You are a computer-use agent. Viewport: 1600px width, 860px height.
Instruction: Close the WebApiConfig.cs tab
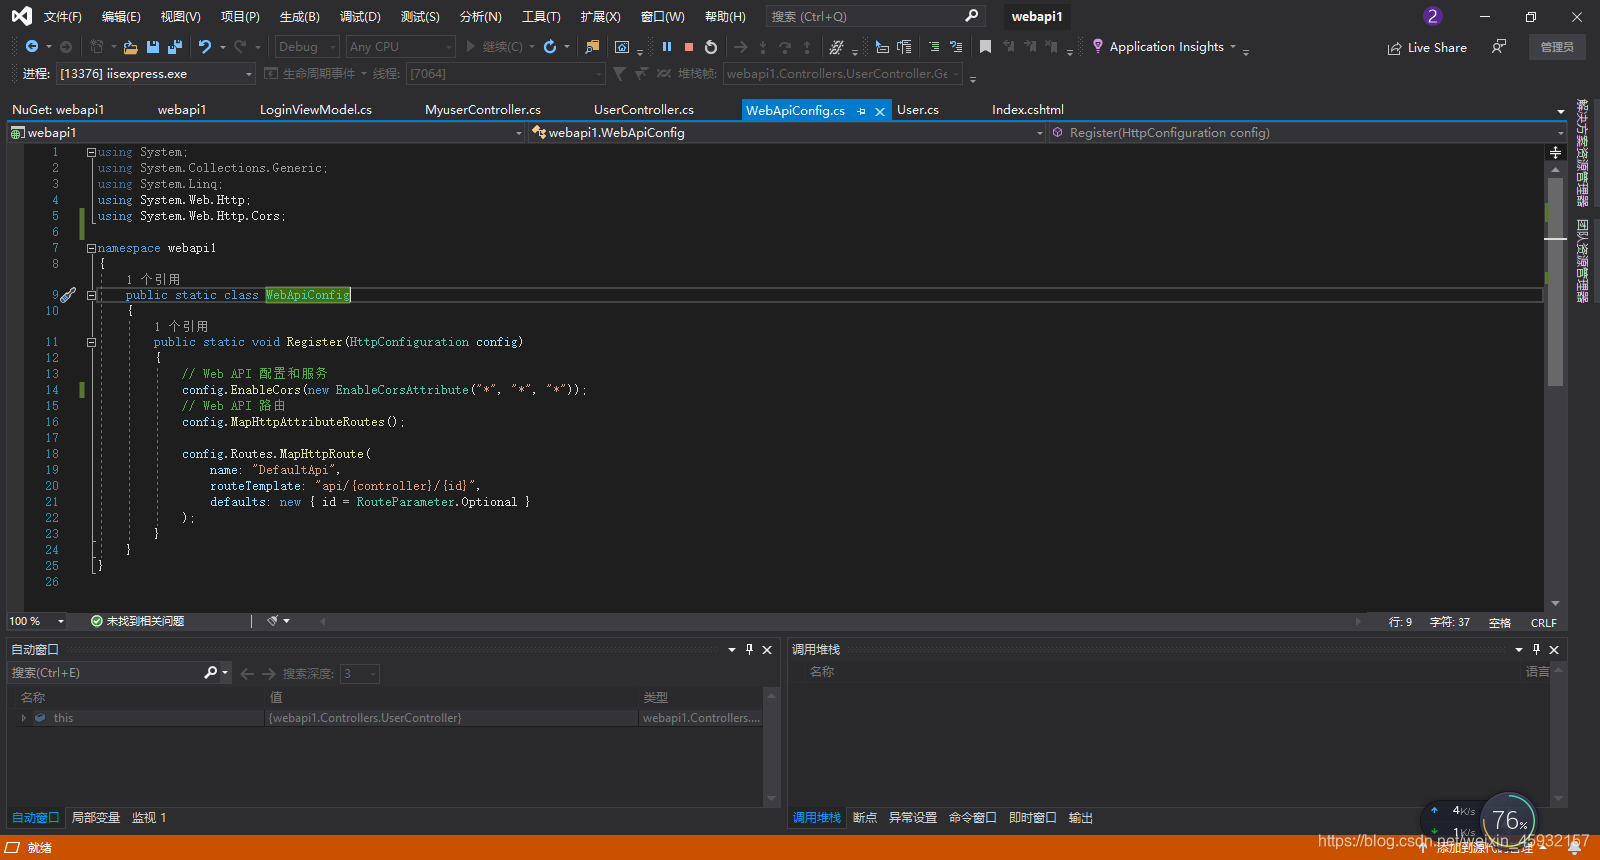[880, 111]
